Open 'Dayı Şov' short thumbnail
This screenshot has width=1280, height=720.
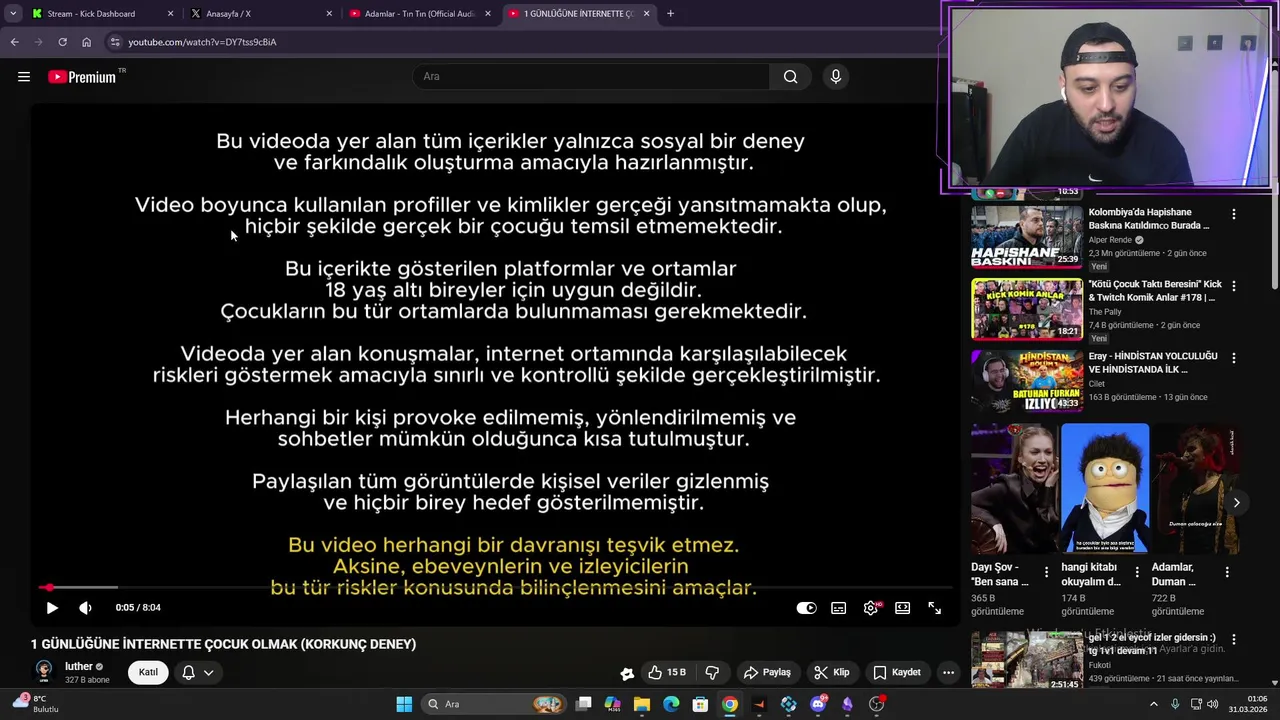(1014, 488)
